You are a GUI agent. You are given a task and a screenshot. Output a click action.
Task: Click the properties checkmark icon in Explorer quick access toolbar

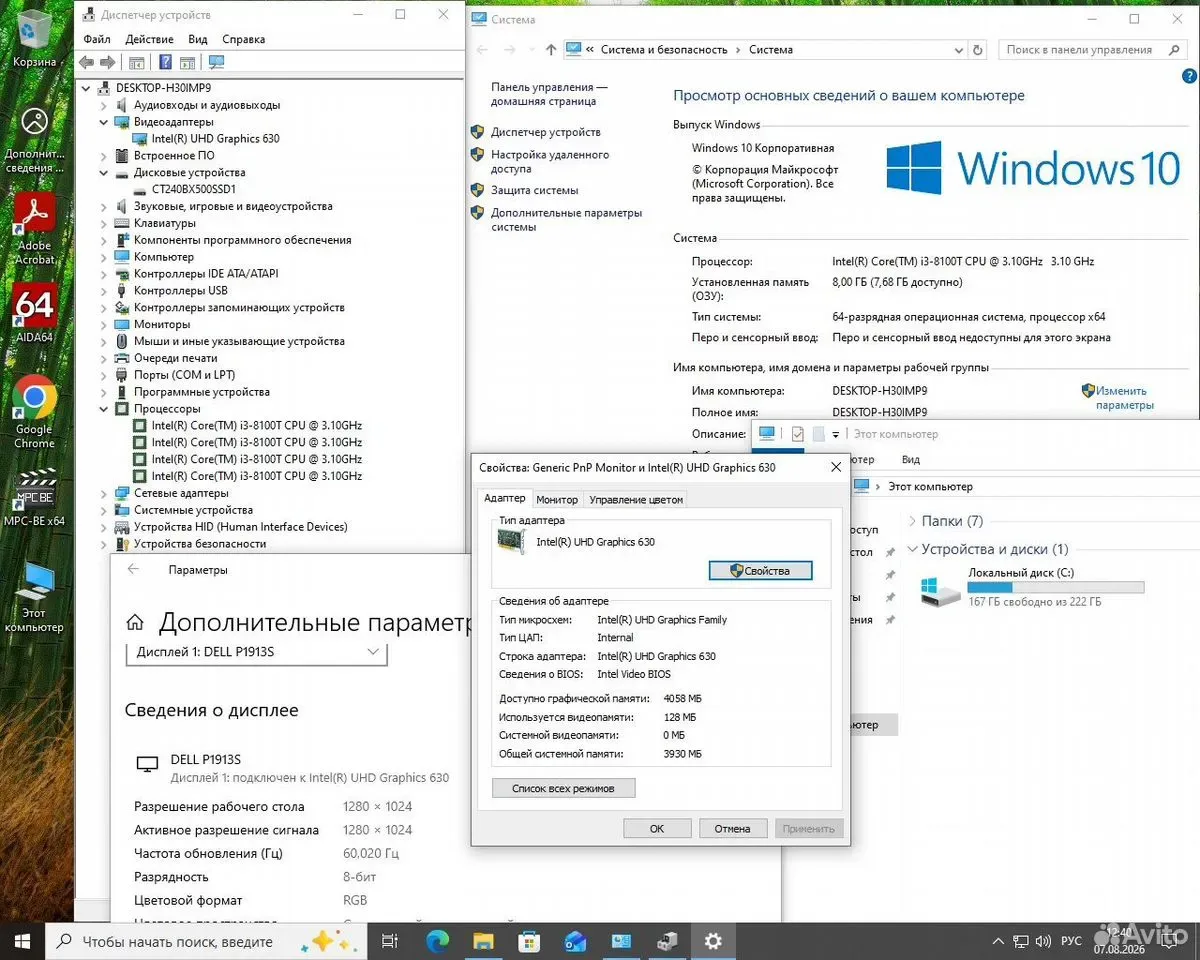click(x=797, y=434)
